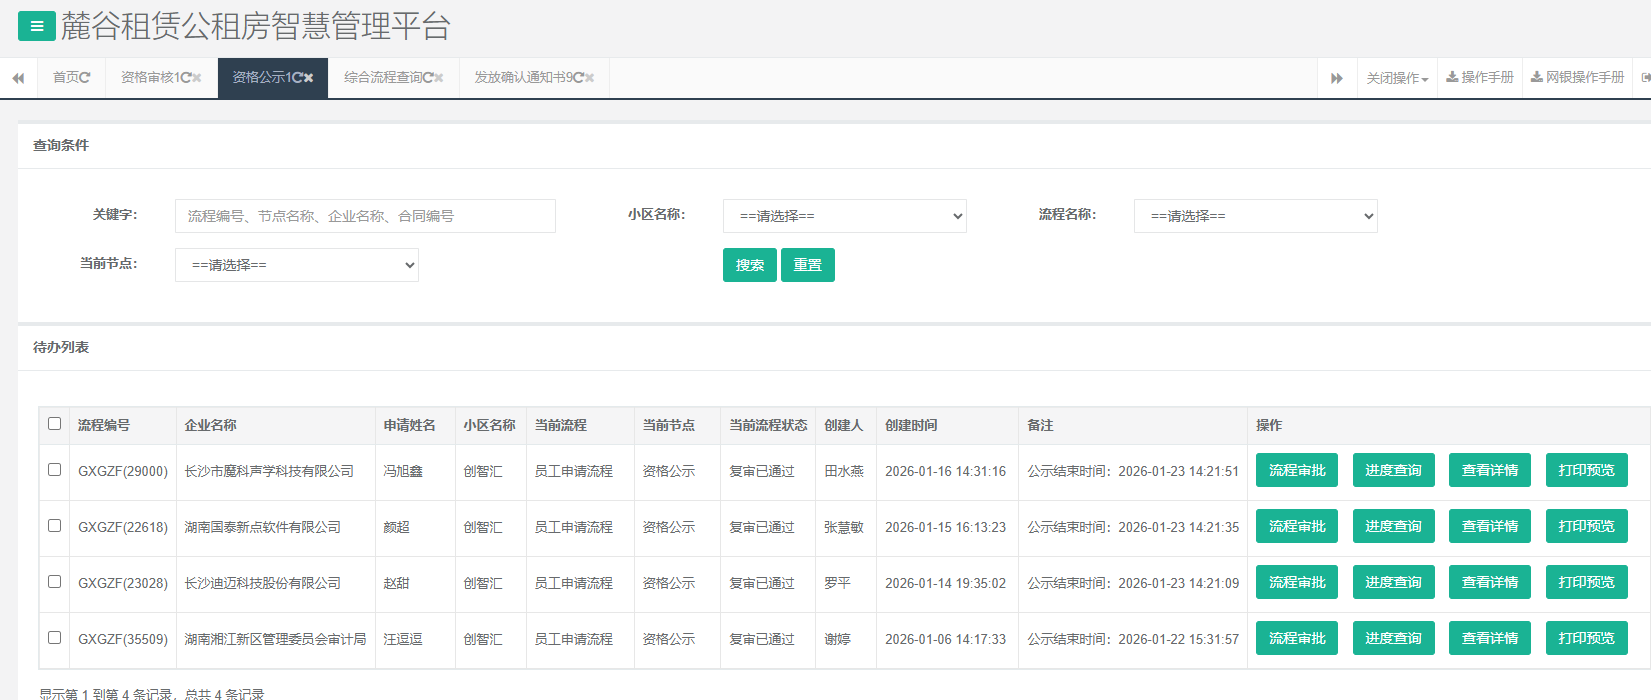Focus the 关键字 keyword input field
1651x700 pixels.
(365, 216)
